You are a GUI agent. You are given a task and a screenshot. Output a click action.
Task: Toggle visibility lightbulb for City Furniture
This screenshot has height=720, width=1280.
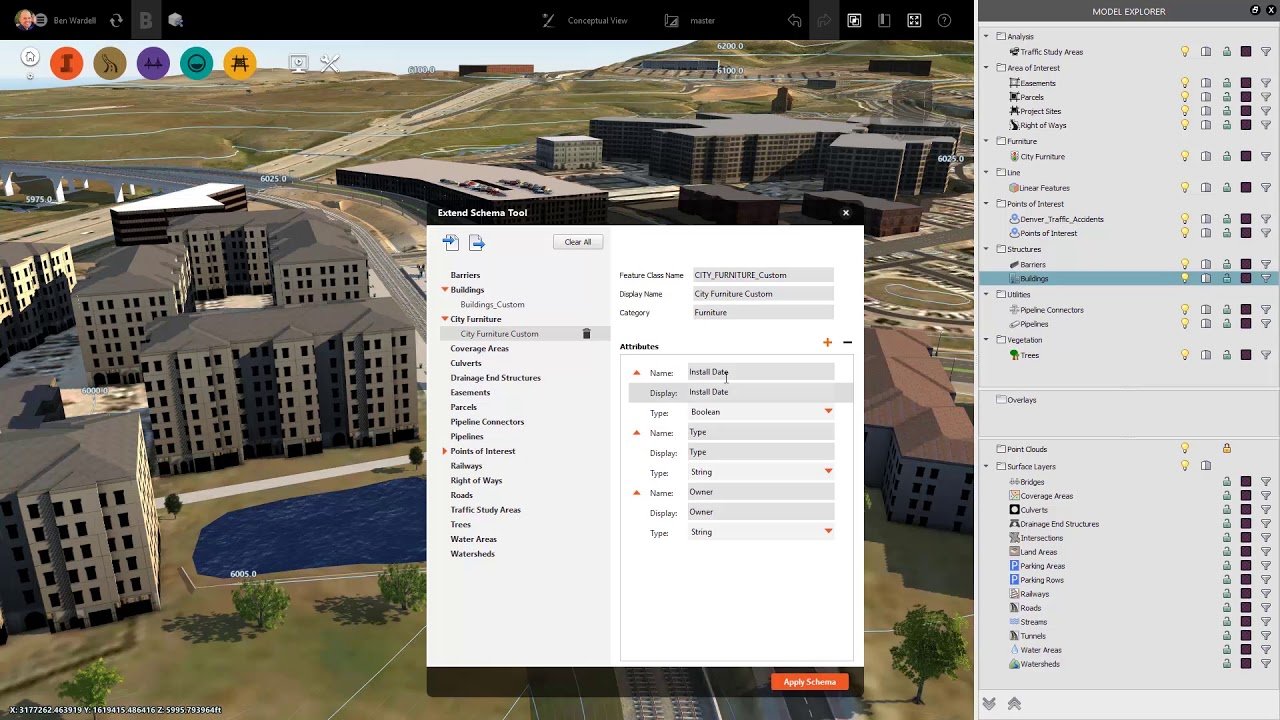[x=1185, y=157]
